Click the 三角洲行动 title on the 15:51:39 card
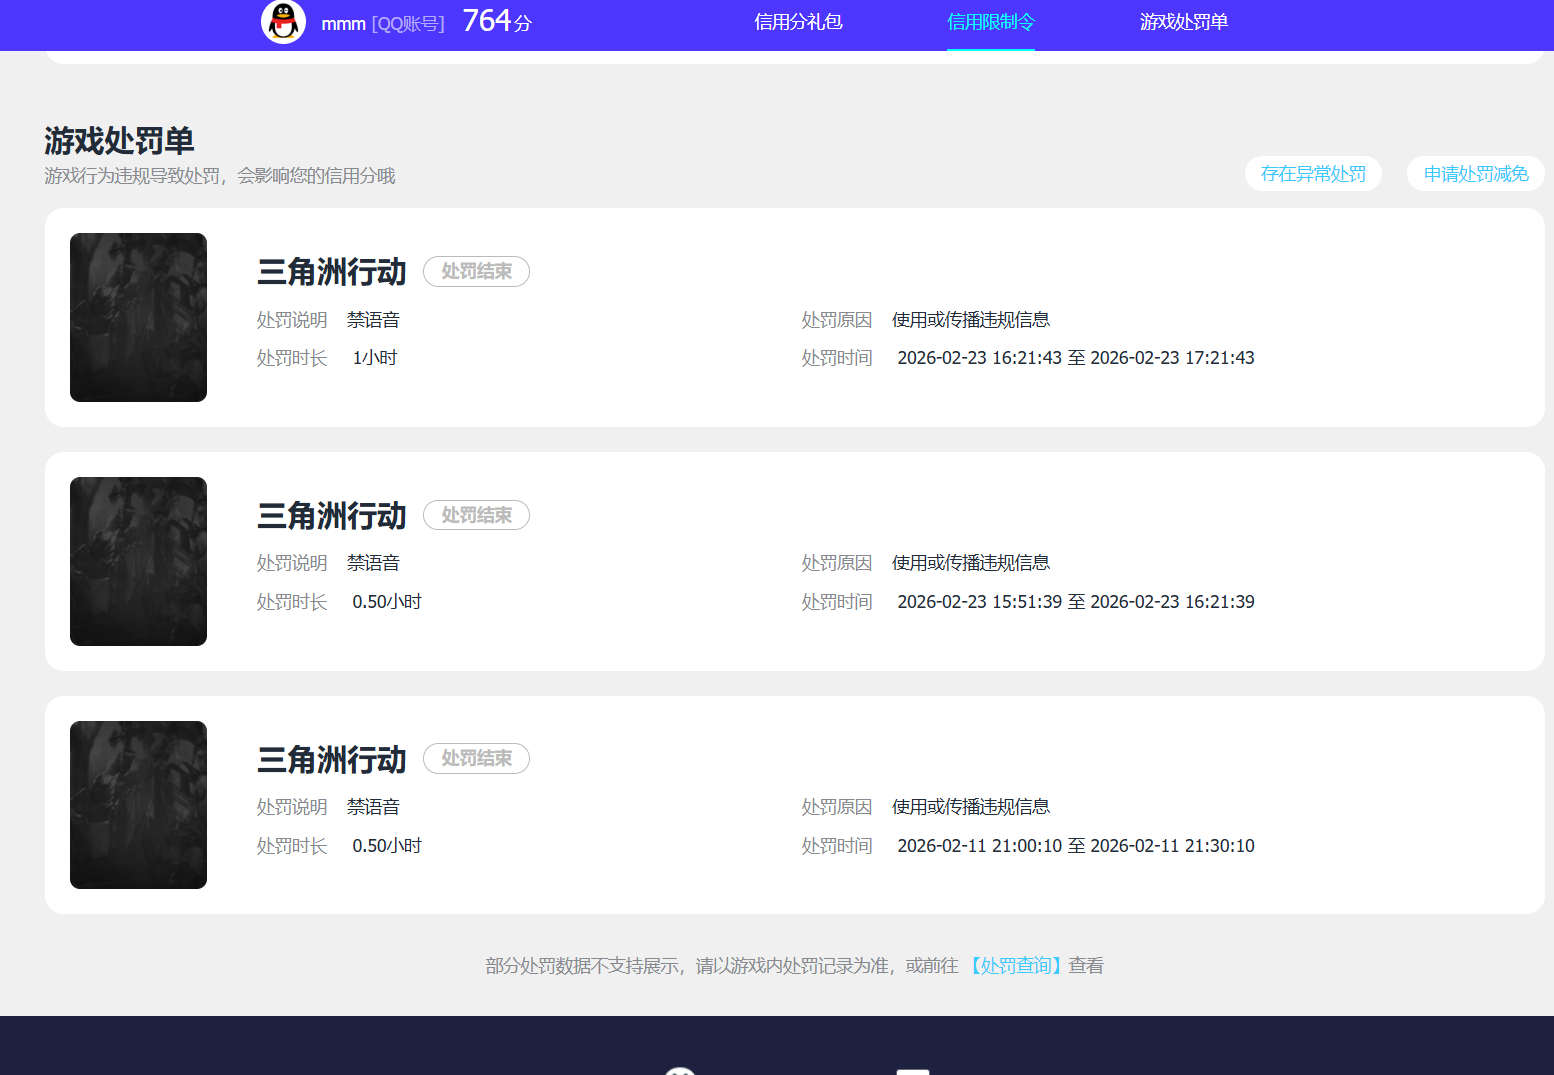 tap(331, 516)
